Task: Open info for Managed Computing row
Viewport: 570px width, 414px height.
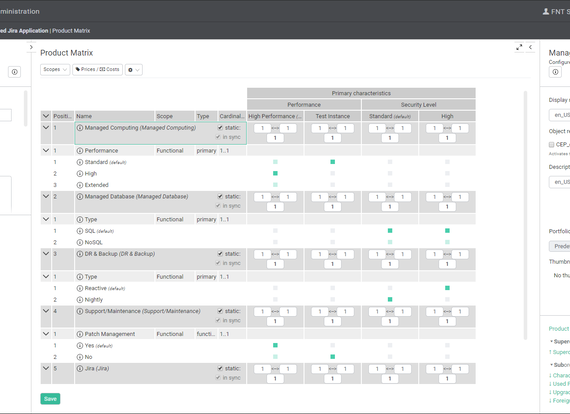Action: (x=80, y=128)
